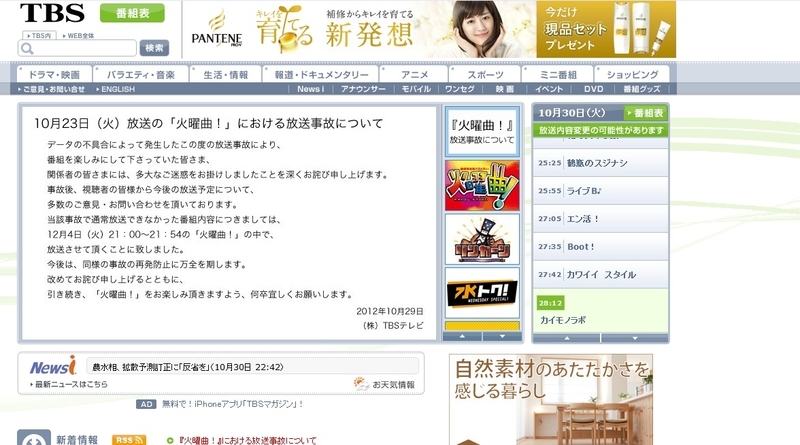Open 27:35 Boot! schedule entry
Viewport: 800px width, 445px height.
coord(601,246)
